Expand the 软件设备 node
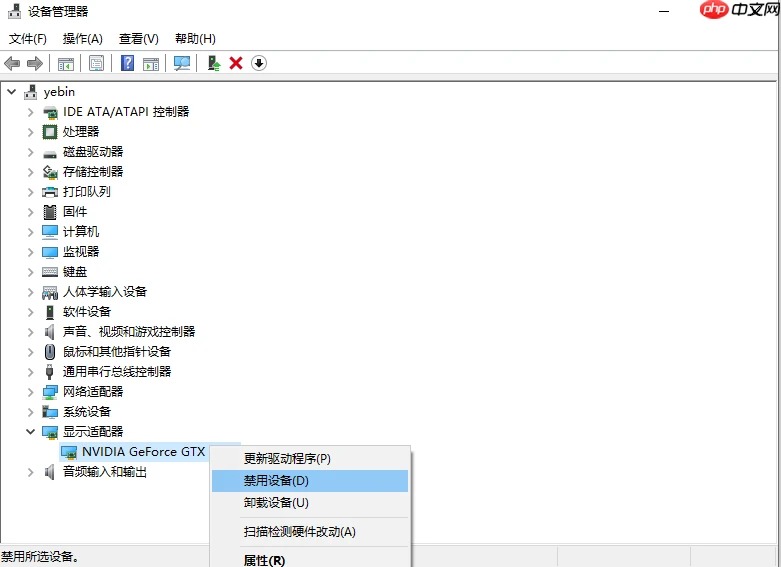The height and width of the screenshot is (567, 781). point(30,312)
